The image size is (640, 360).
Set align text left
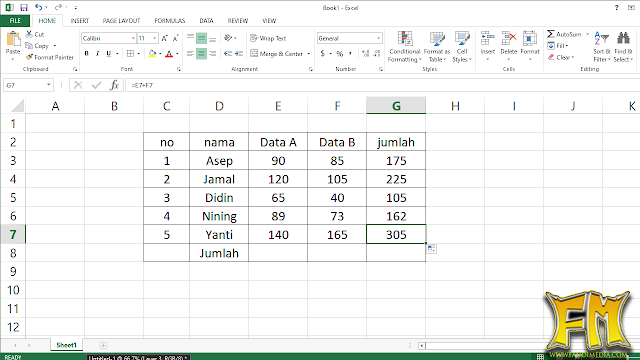190,53
